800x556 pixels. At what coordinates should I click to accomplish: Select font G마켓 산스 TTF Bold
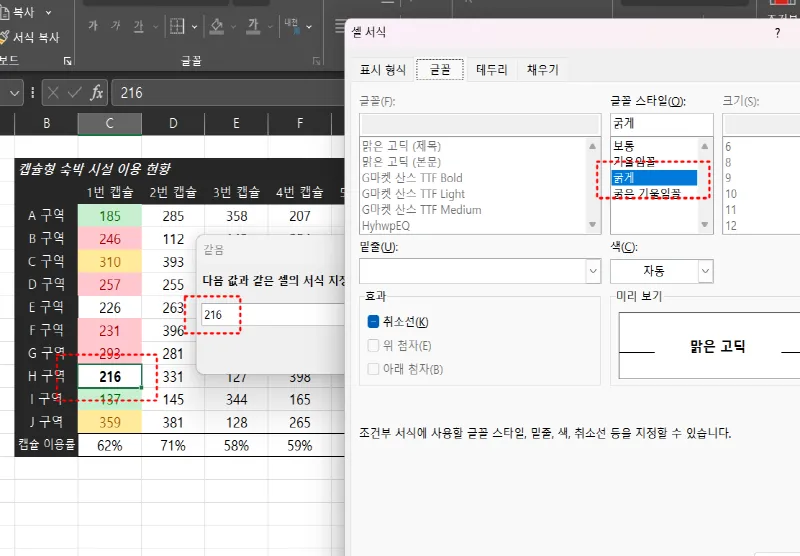coord(412,178)
